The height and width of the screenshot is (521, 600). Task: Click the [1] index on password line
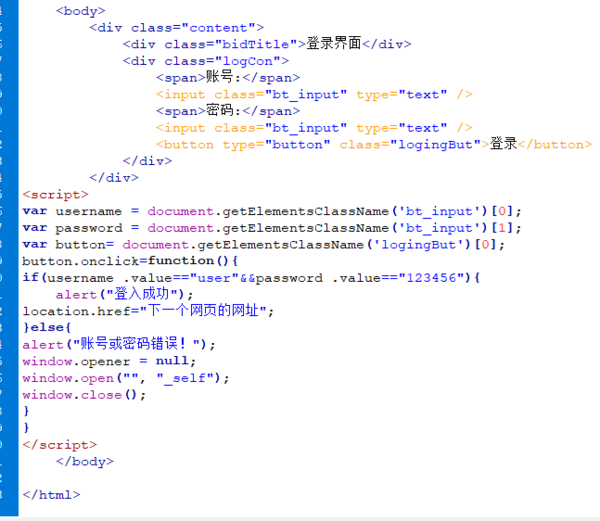[x=502, y=228]
